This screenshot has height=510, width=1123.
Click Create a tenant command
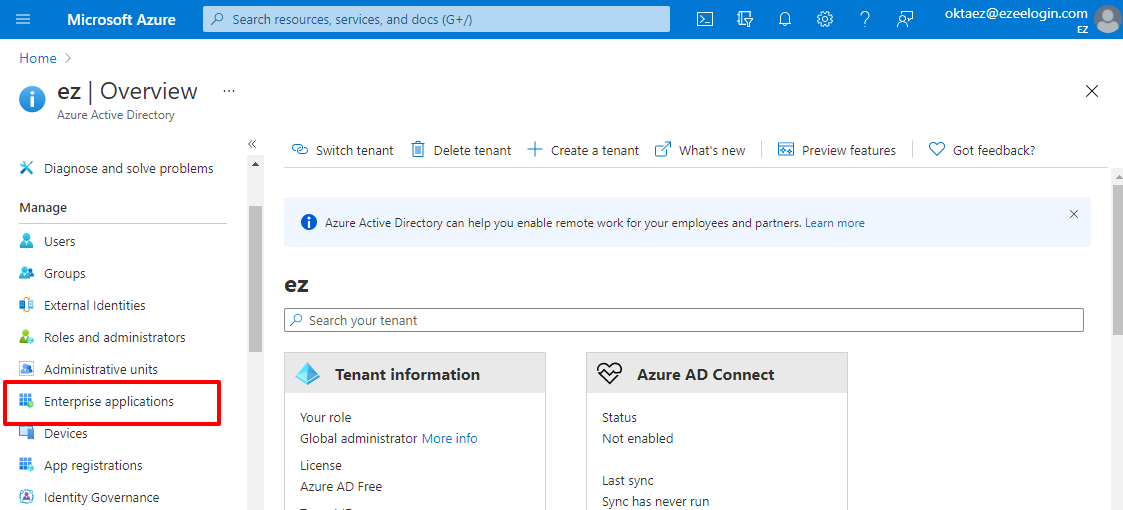click(583, 150)
